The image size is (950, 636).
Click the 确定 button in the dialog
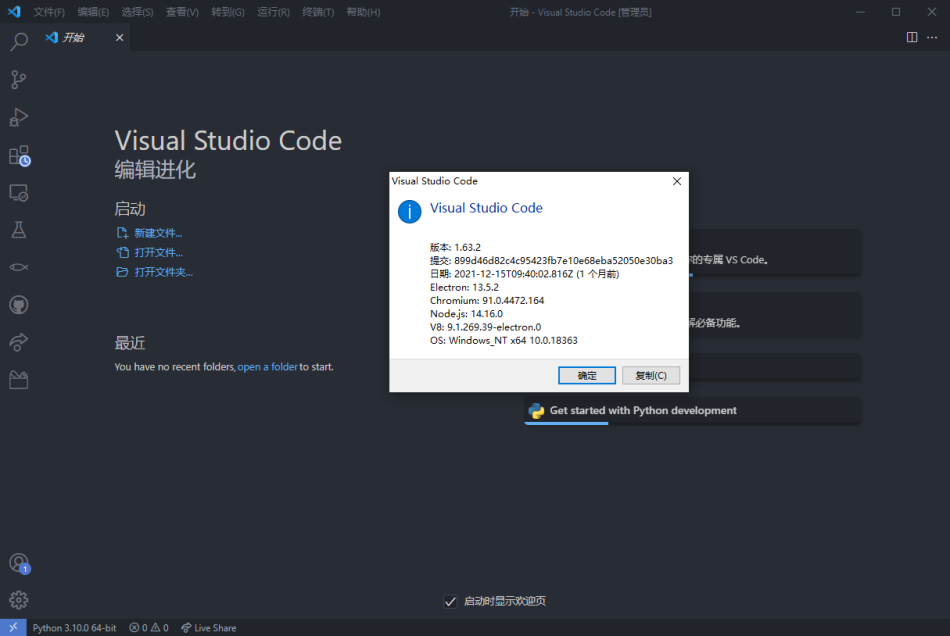click(586, 376)
